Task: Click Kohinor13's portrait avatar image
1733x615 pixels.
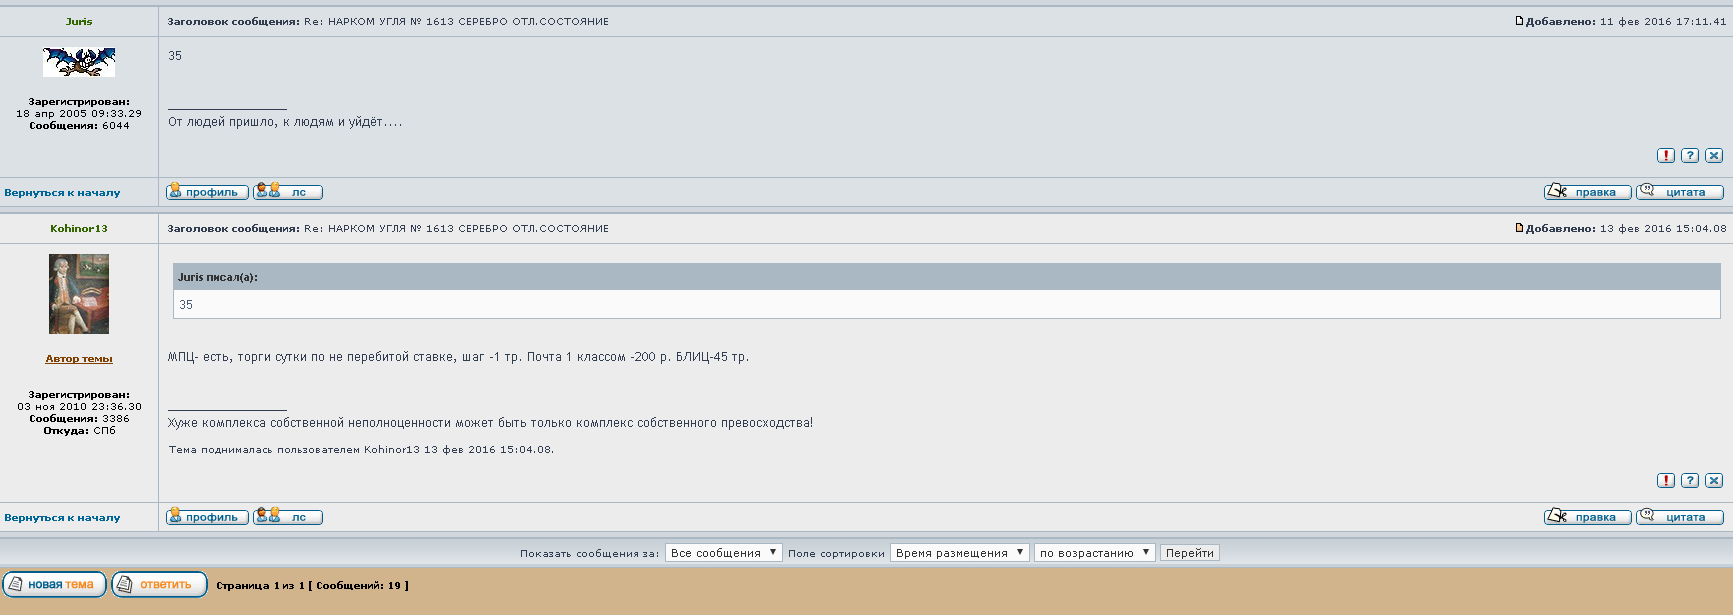Action: 79,293
